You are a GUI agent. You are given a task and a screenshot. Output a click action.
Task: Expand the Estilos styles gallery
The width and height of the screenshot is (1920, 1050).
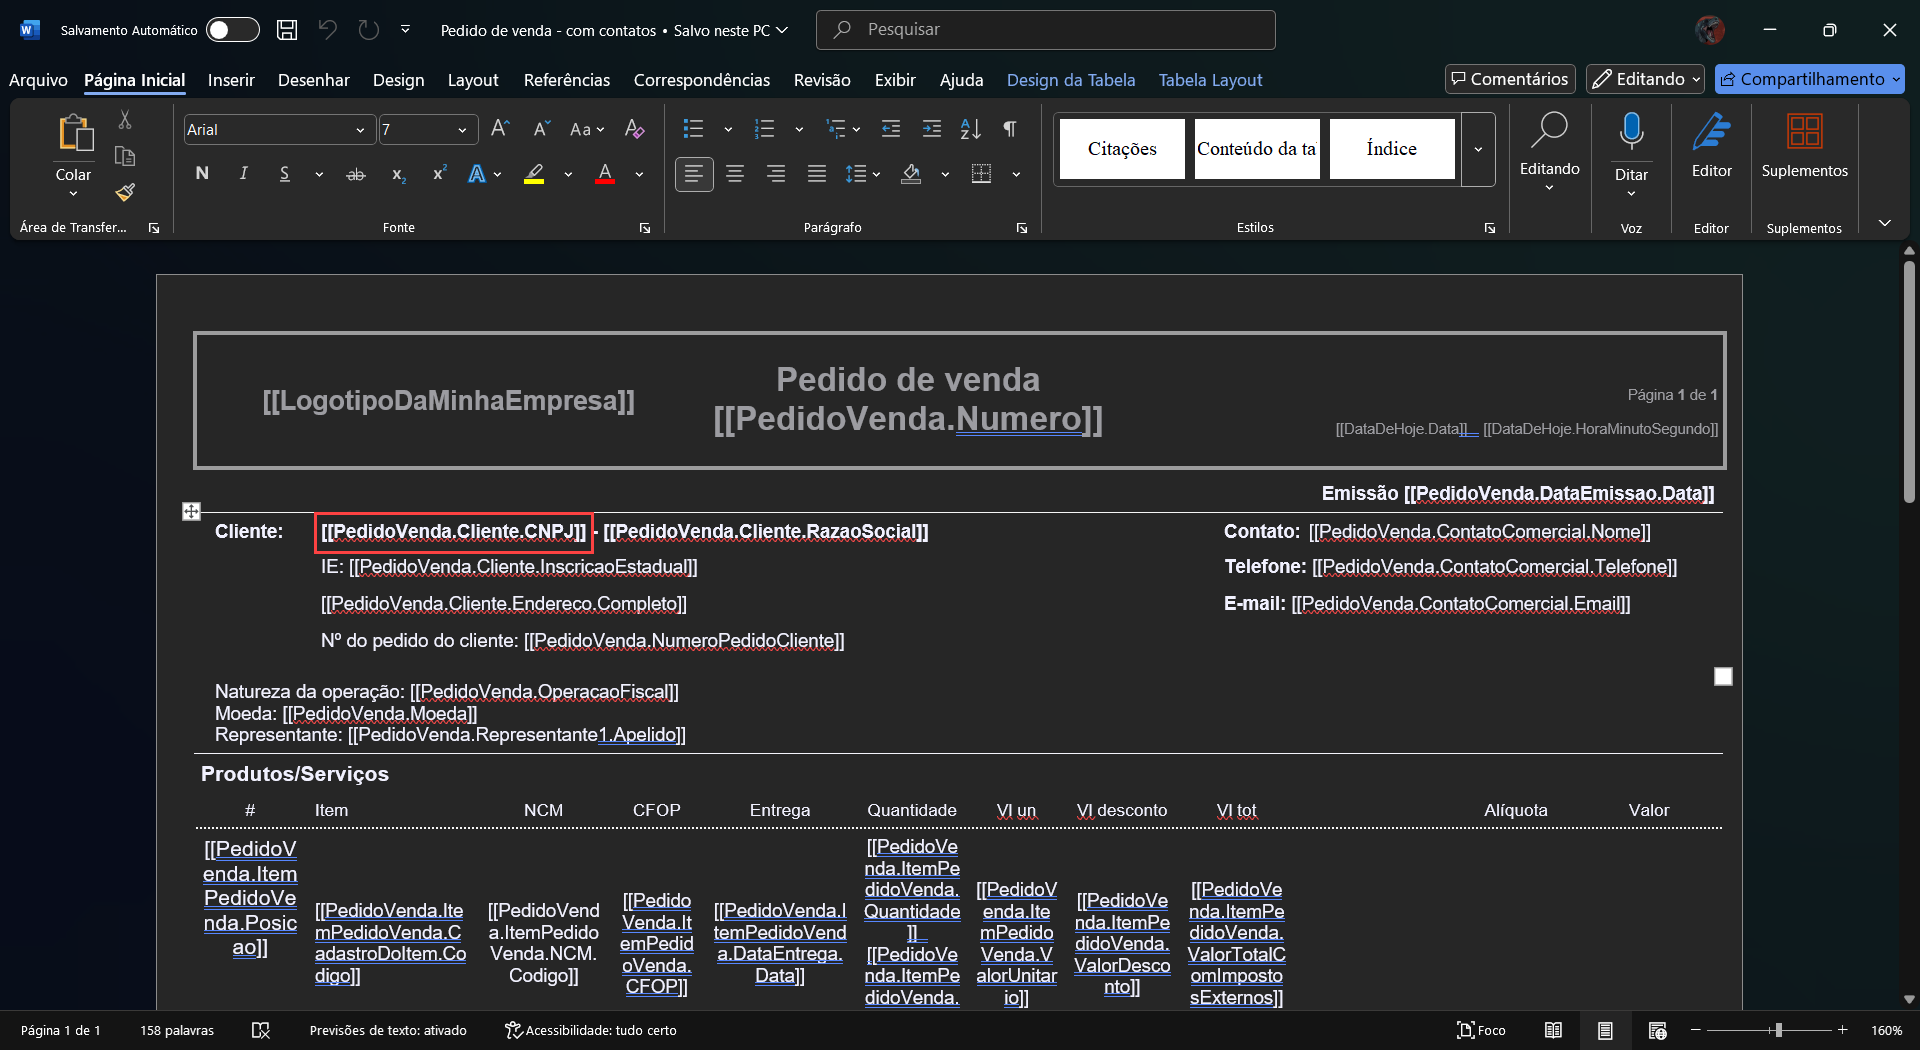point(1478,150)
